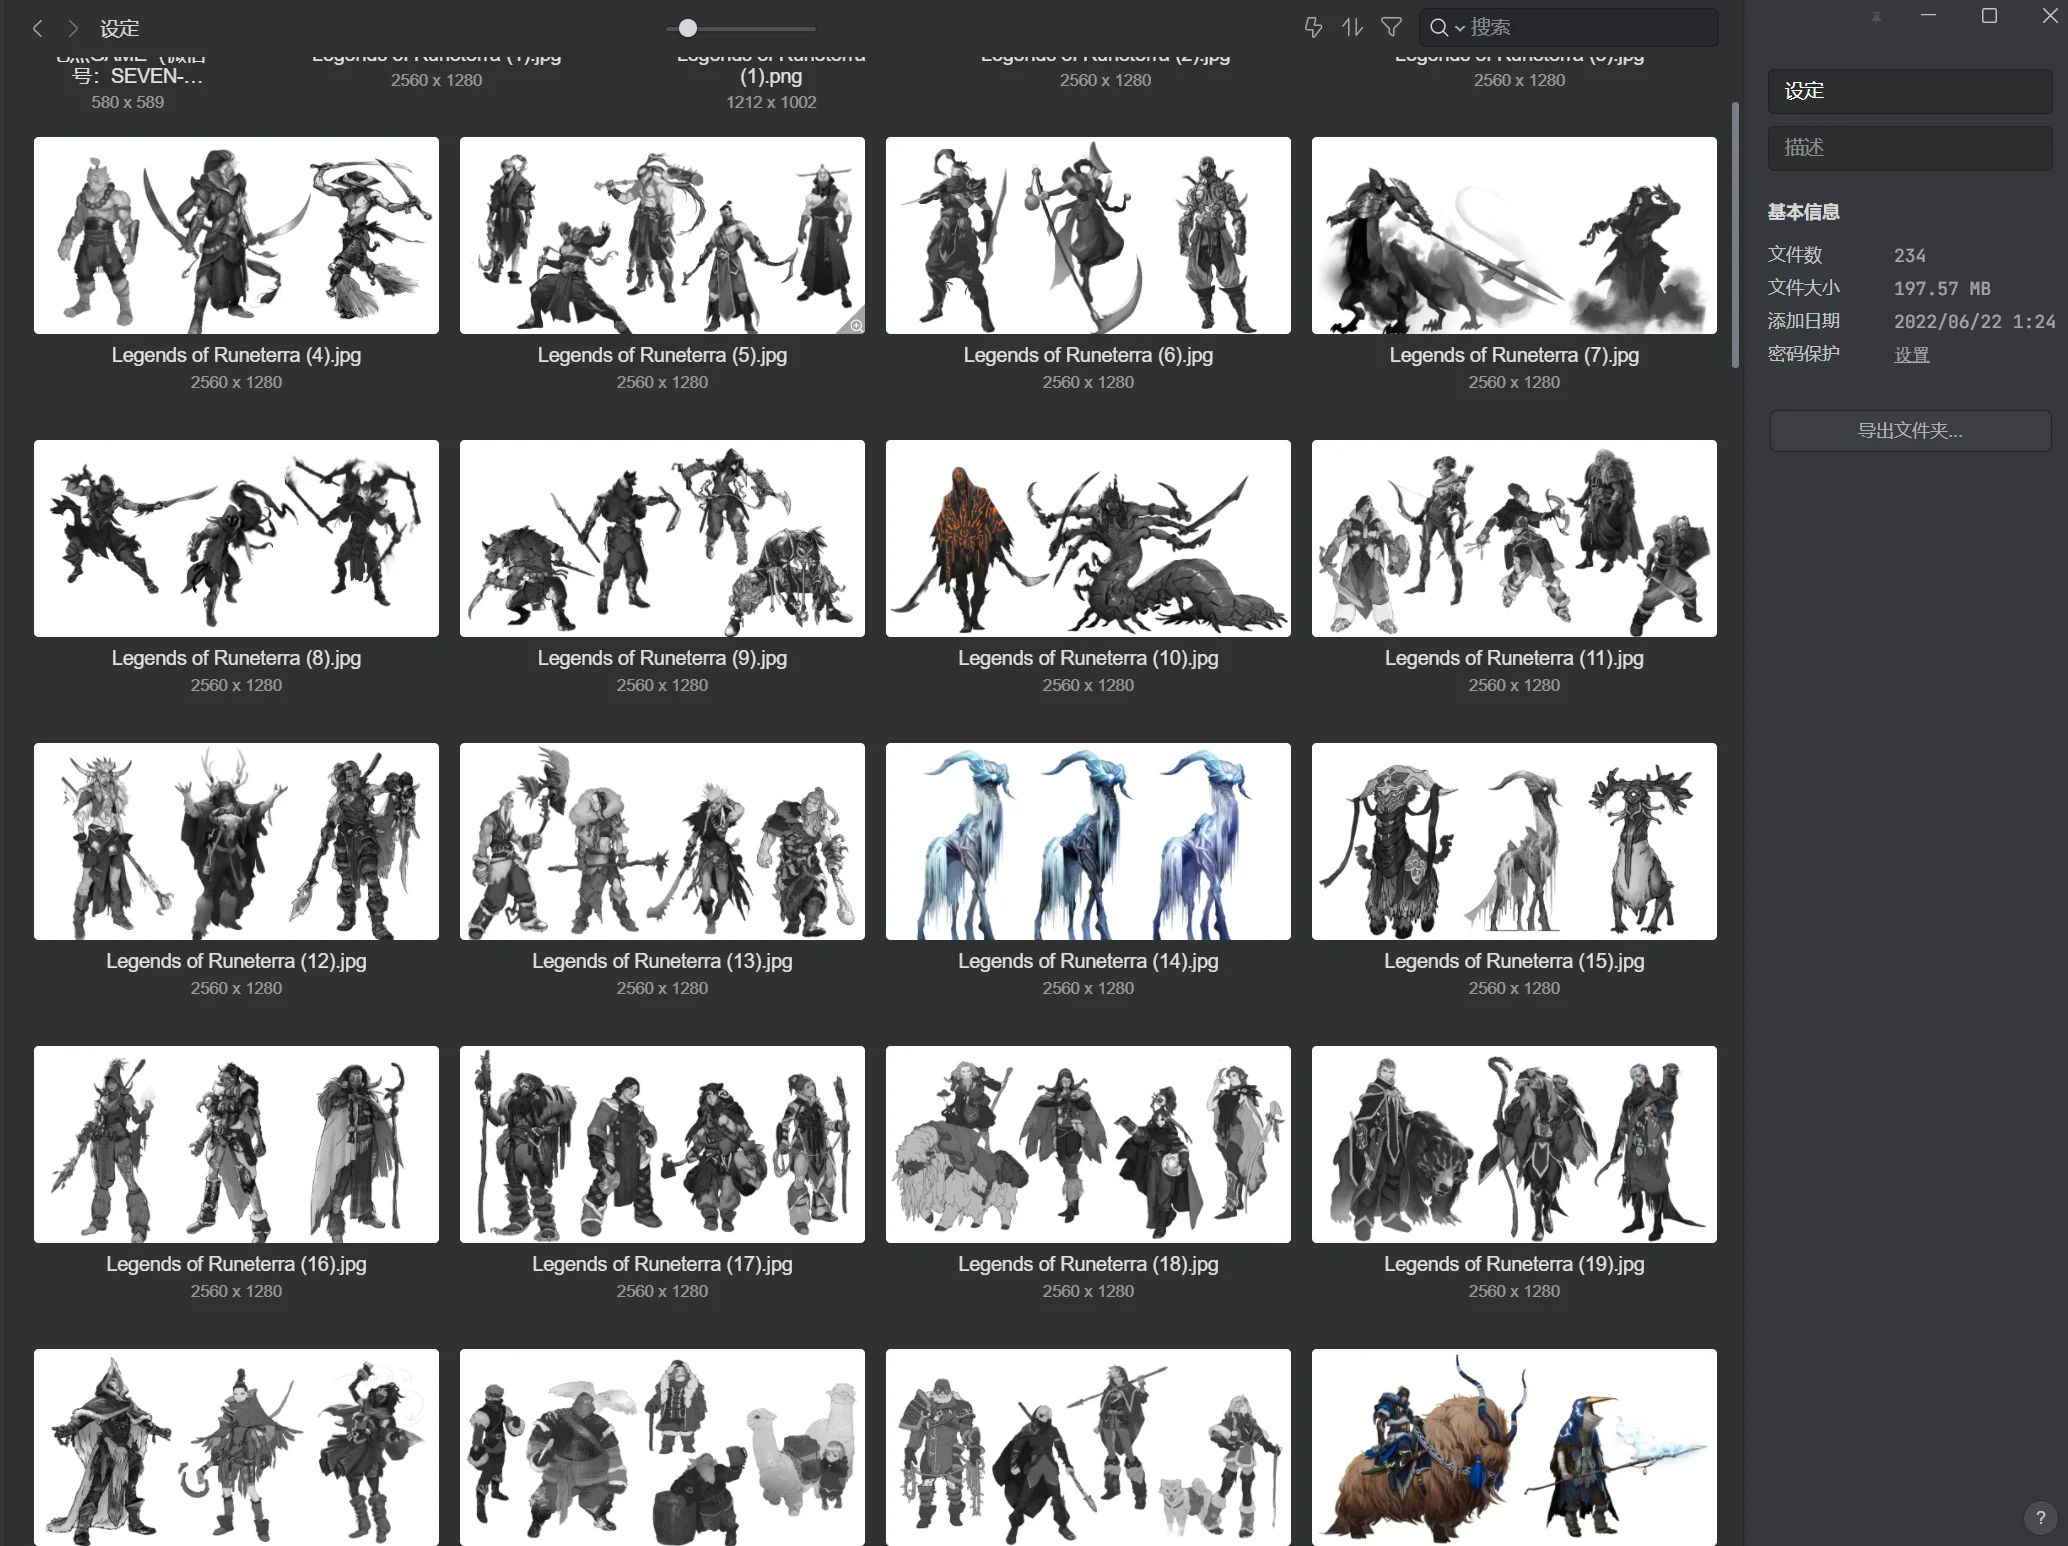Select the Legends of Runeterra (11) thumbnail
Screen dimensions: 2068x1546
(1514, 539)
